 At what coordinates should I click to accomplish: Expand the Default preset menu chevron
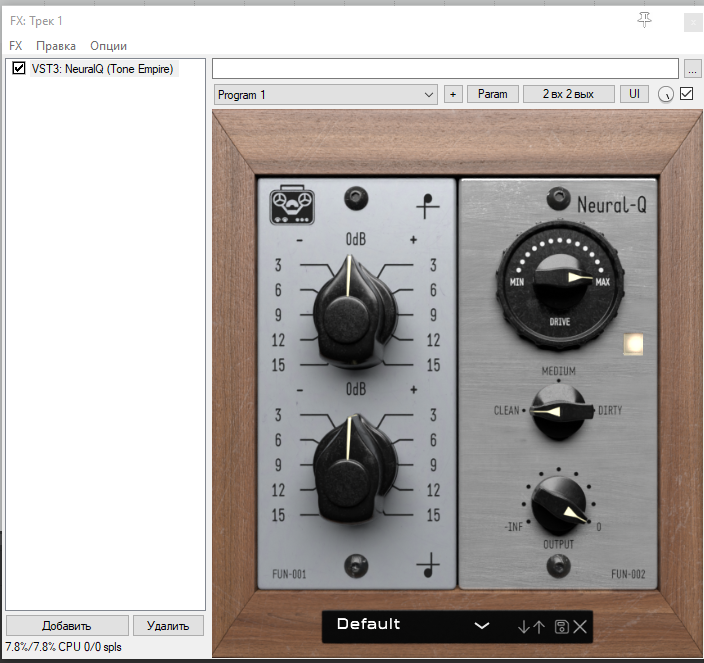(482, 625)
